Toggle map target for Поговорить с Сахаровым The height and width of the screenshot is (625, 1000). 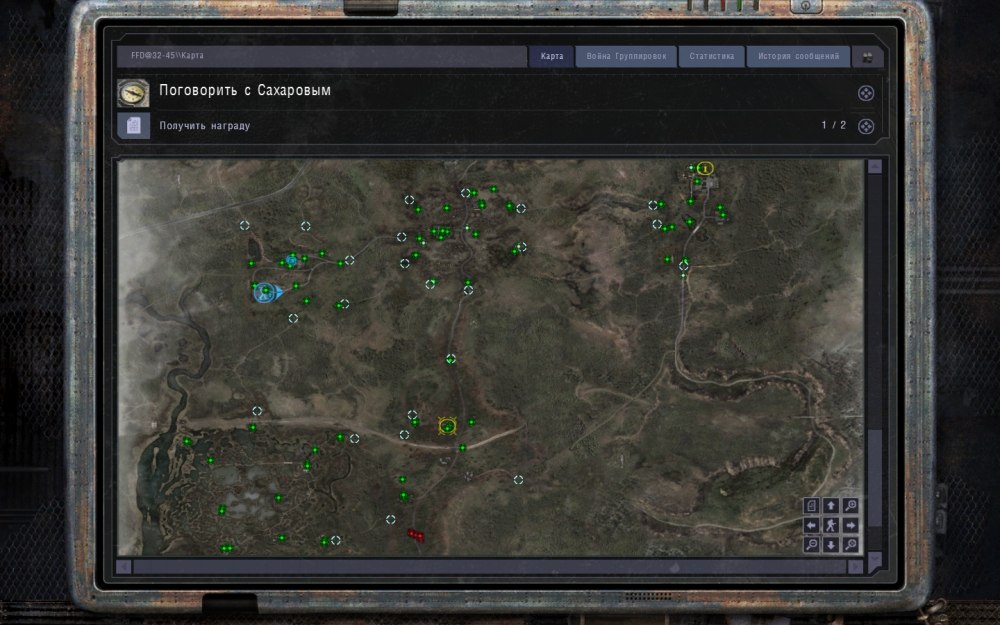pos(866,93)
